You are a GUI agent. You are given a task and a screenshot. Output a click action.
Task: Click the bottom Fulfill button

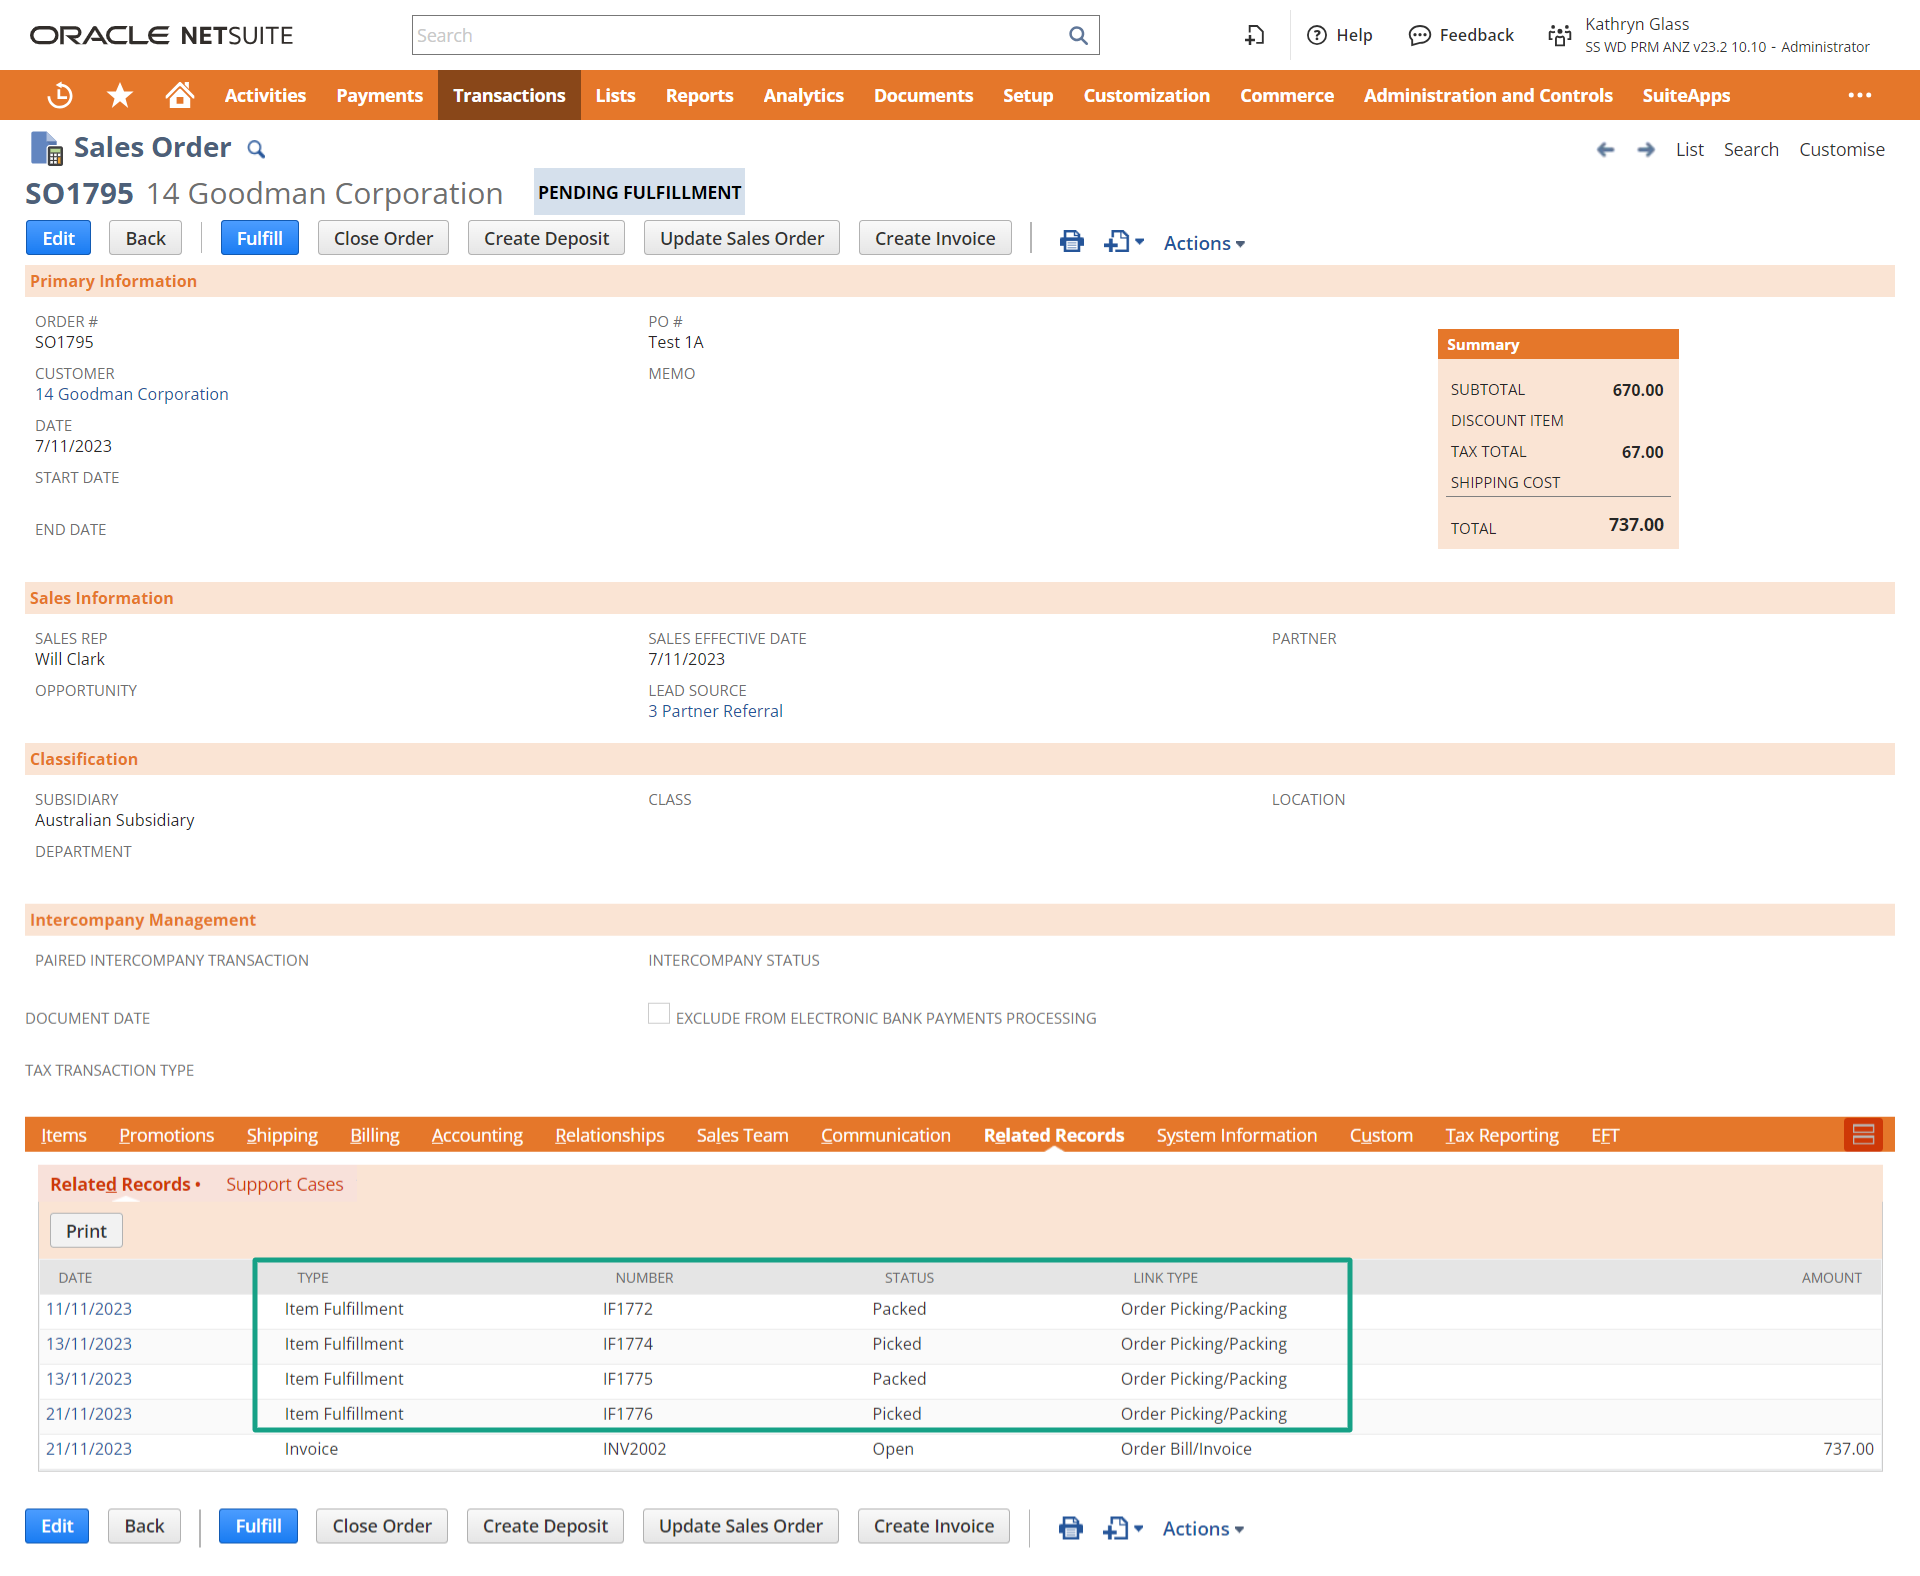(258, 1526)
